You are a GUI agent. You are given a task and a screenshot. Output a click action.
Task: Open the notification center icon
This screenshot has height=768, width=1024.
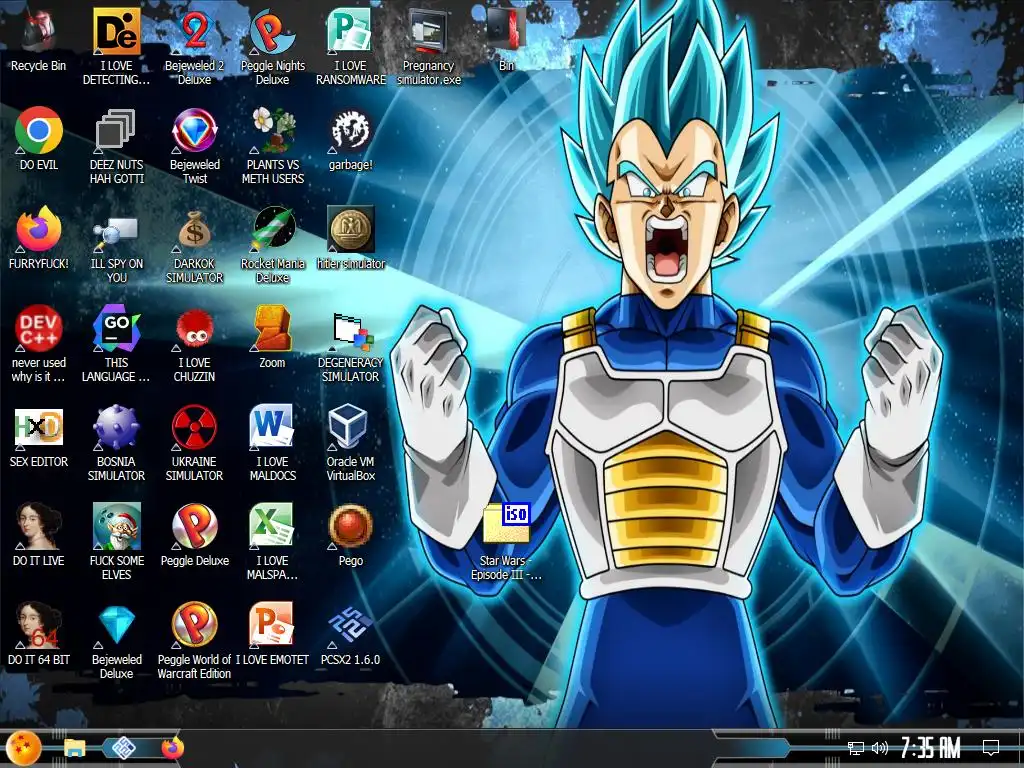pos(991,748)
